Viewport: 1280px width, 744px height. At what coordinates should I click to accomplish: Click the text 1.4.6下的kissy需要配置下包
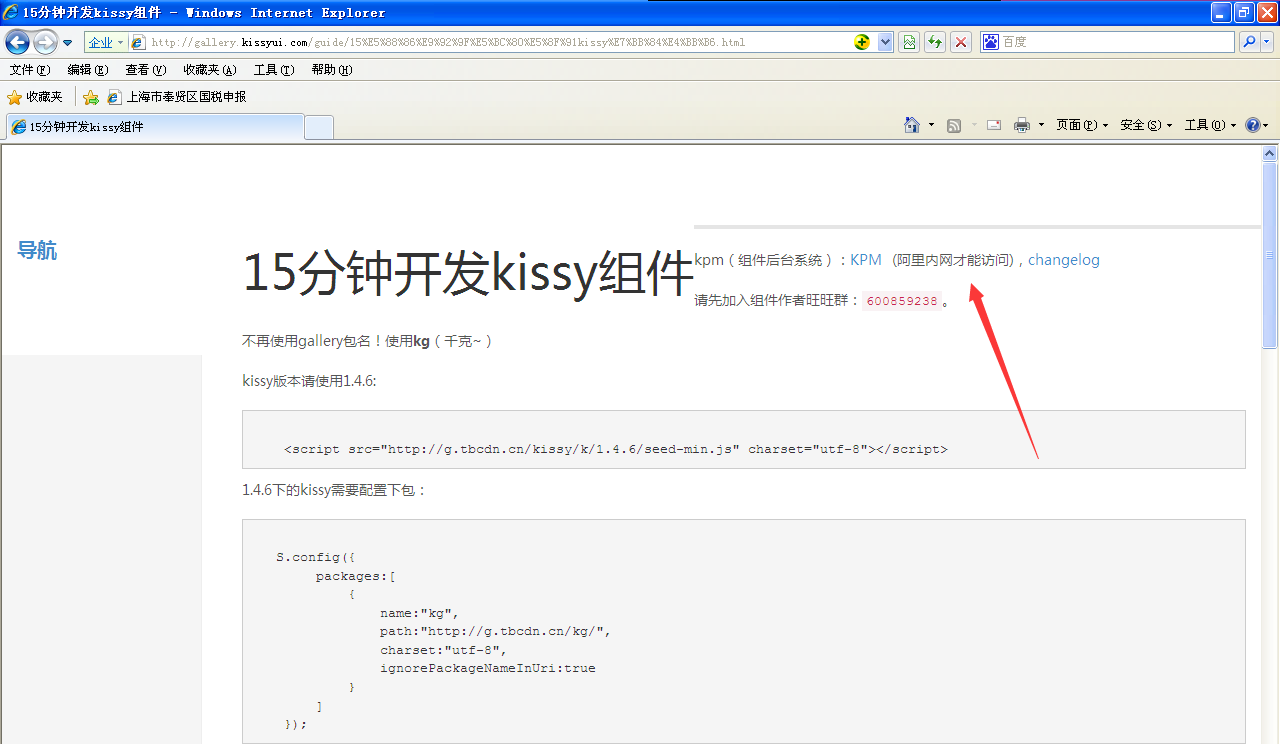coord(335,490)
